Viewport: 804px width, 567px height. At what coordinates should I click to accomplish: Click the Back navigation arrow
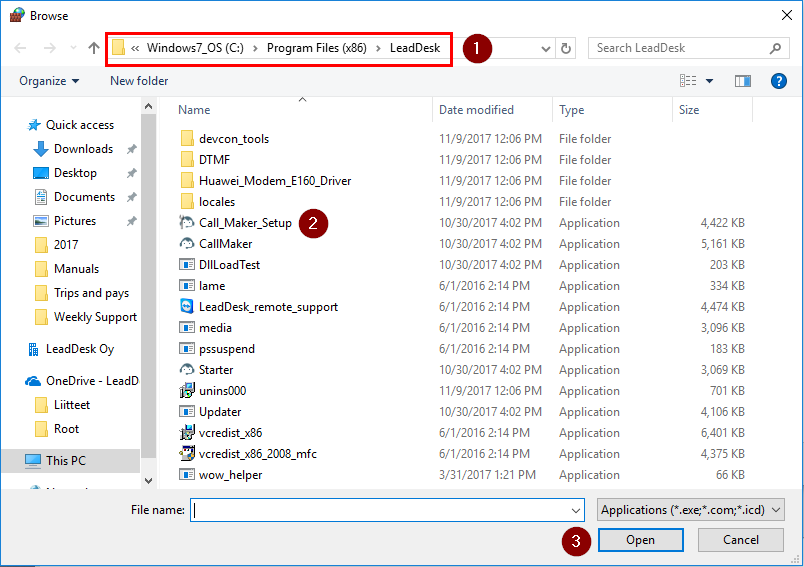pos(20,48)
